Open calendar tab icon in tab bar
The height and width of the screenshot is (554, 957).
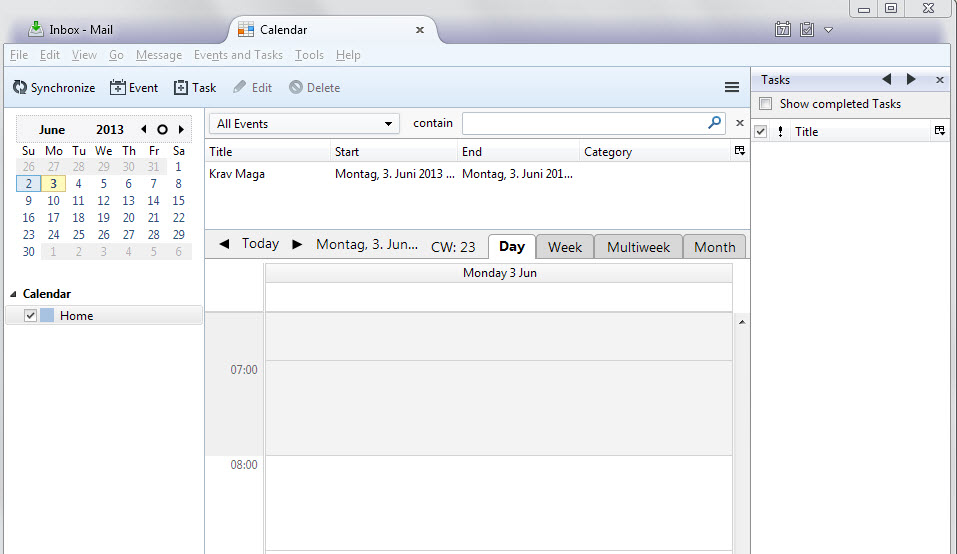(783, 29)
